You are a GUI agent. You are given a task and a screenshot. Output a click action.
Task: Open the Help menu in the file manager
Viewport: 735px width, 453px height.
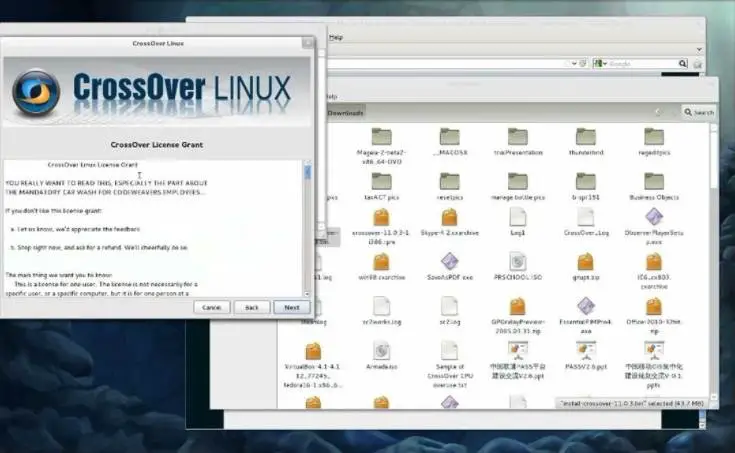[331, 96]
